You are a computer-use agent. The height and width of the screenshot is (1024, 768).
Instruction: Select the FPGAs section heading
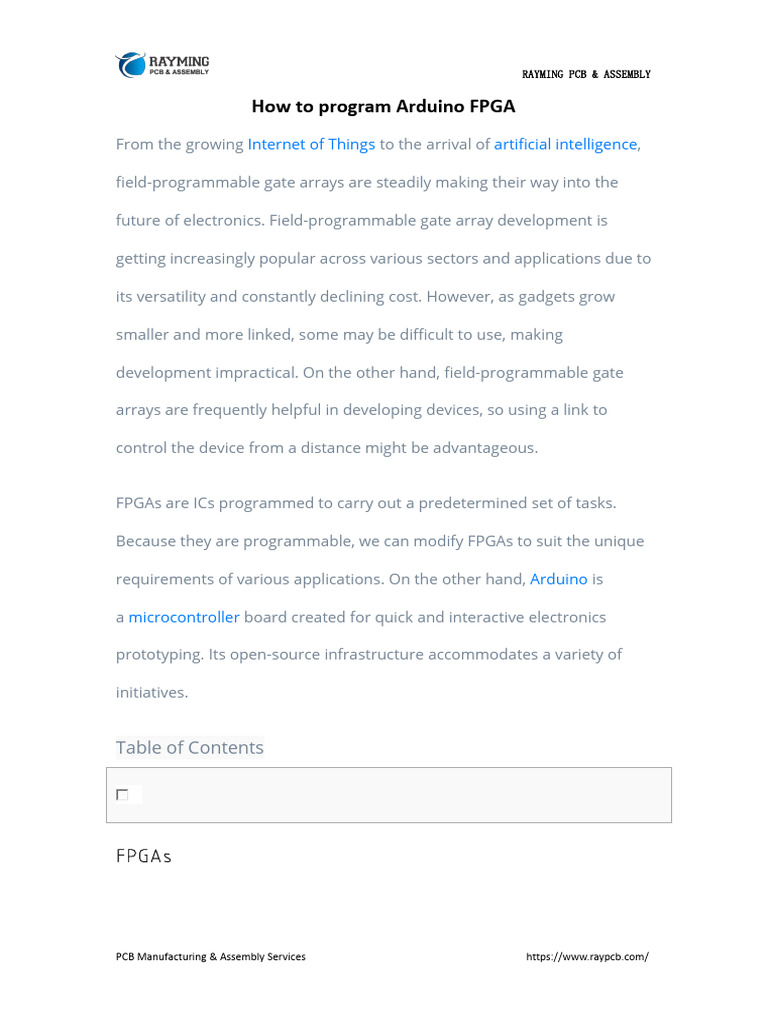click(x=144, y=856)
